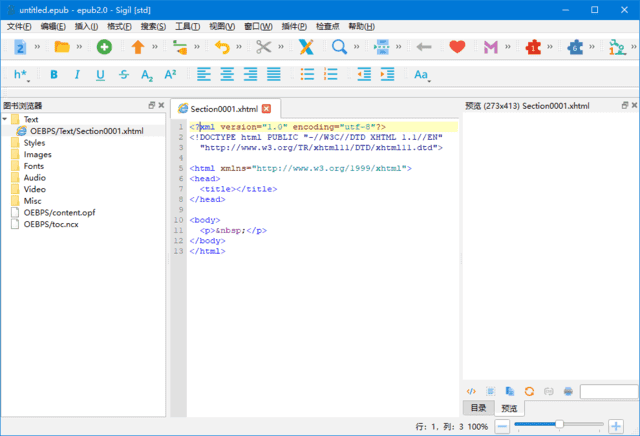The image size is (640, 436).
Task: Open the heading style h* dropdown
Action: click(21, 75)
